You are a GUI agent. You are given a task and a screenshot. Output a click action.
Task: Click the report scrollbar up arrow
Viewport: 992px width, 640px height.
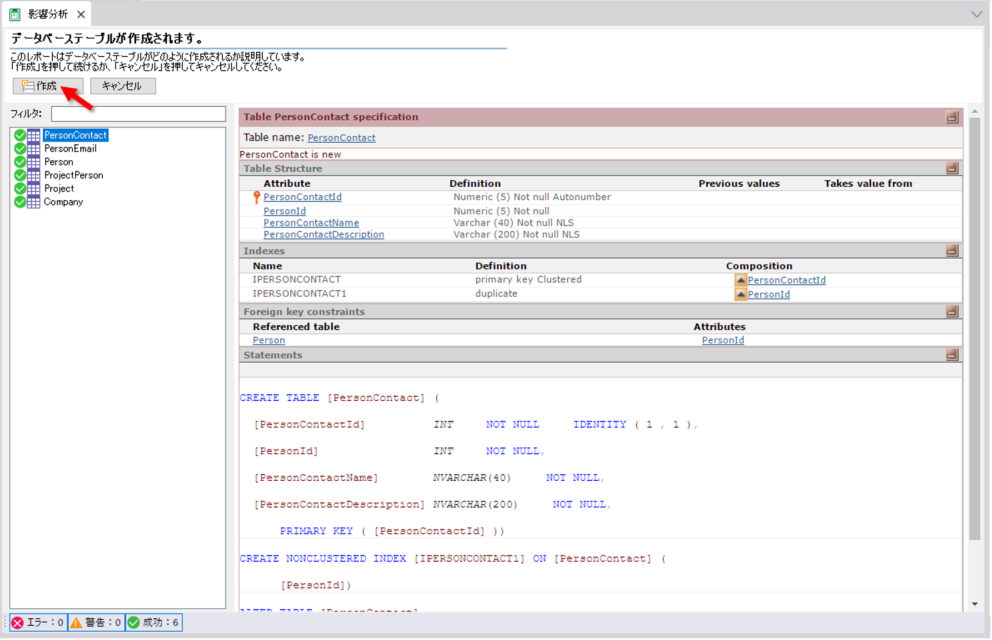tap(975, 112)
